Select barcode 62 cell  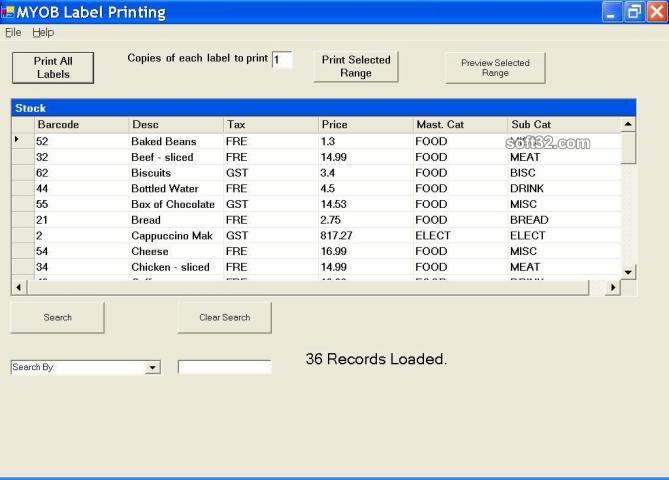coord(81,173)
